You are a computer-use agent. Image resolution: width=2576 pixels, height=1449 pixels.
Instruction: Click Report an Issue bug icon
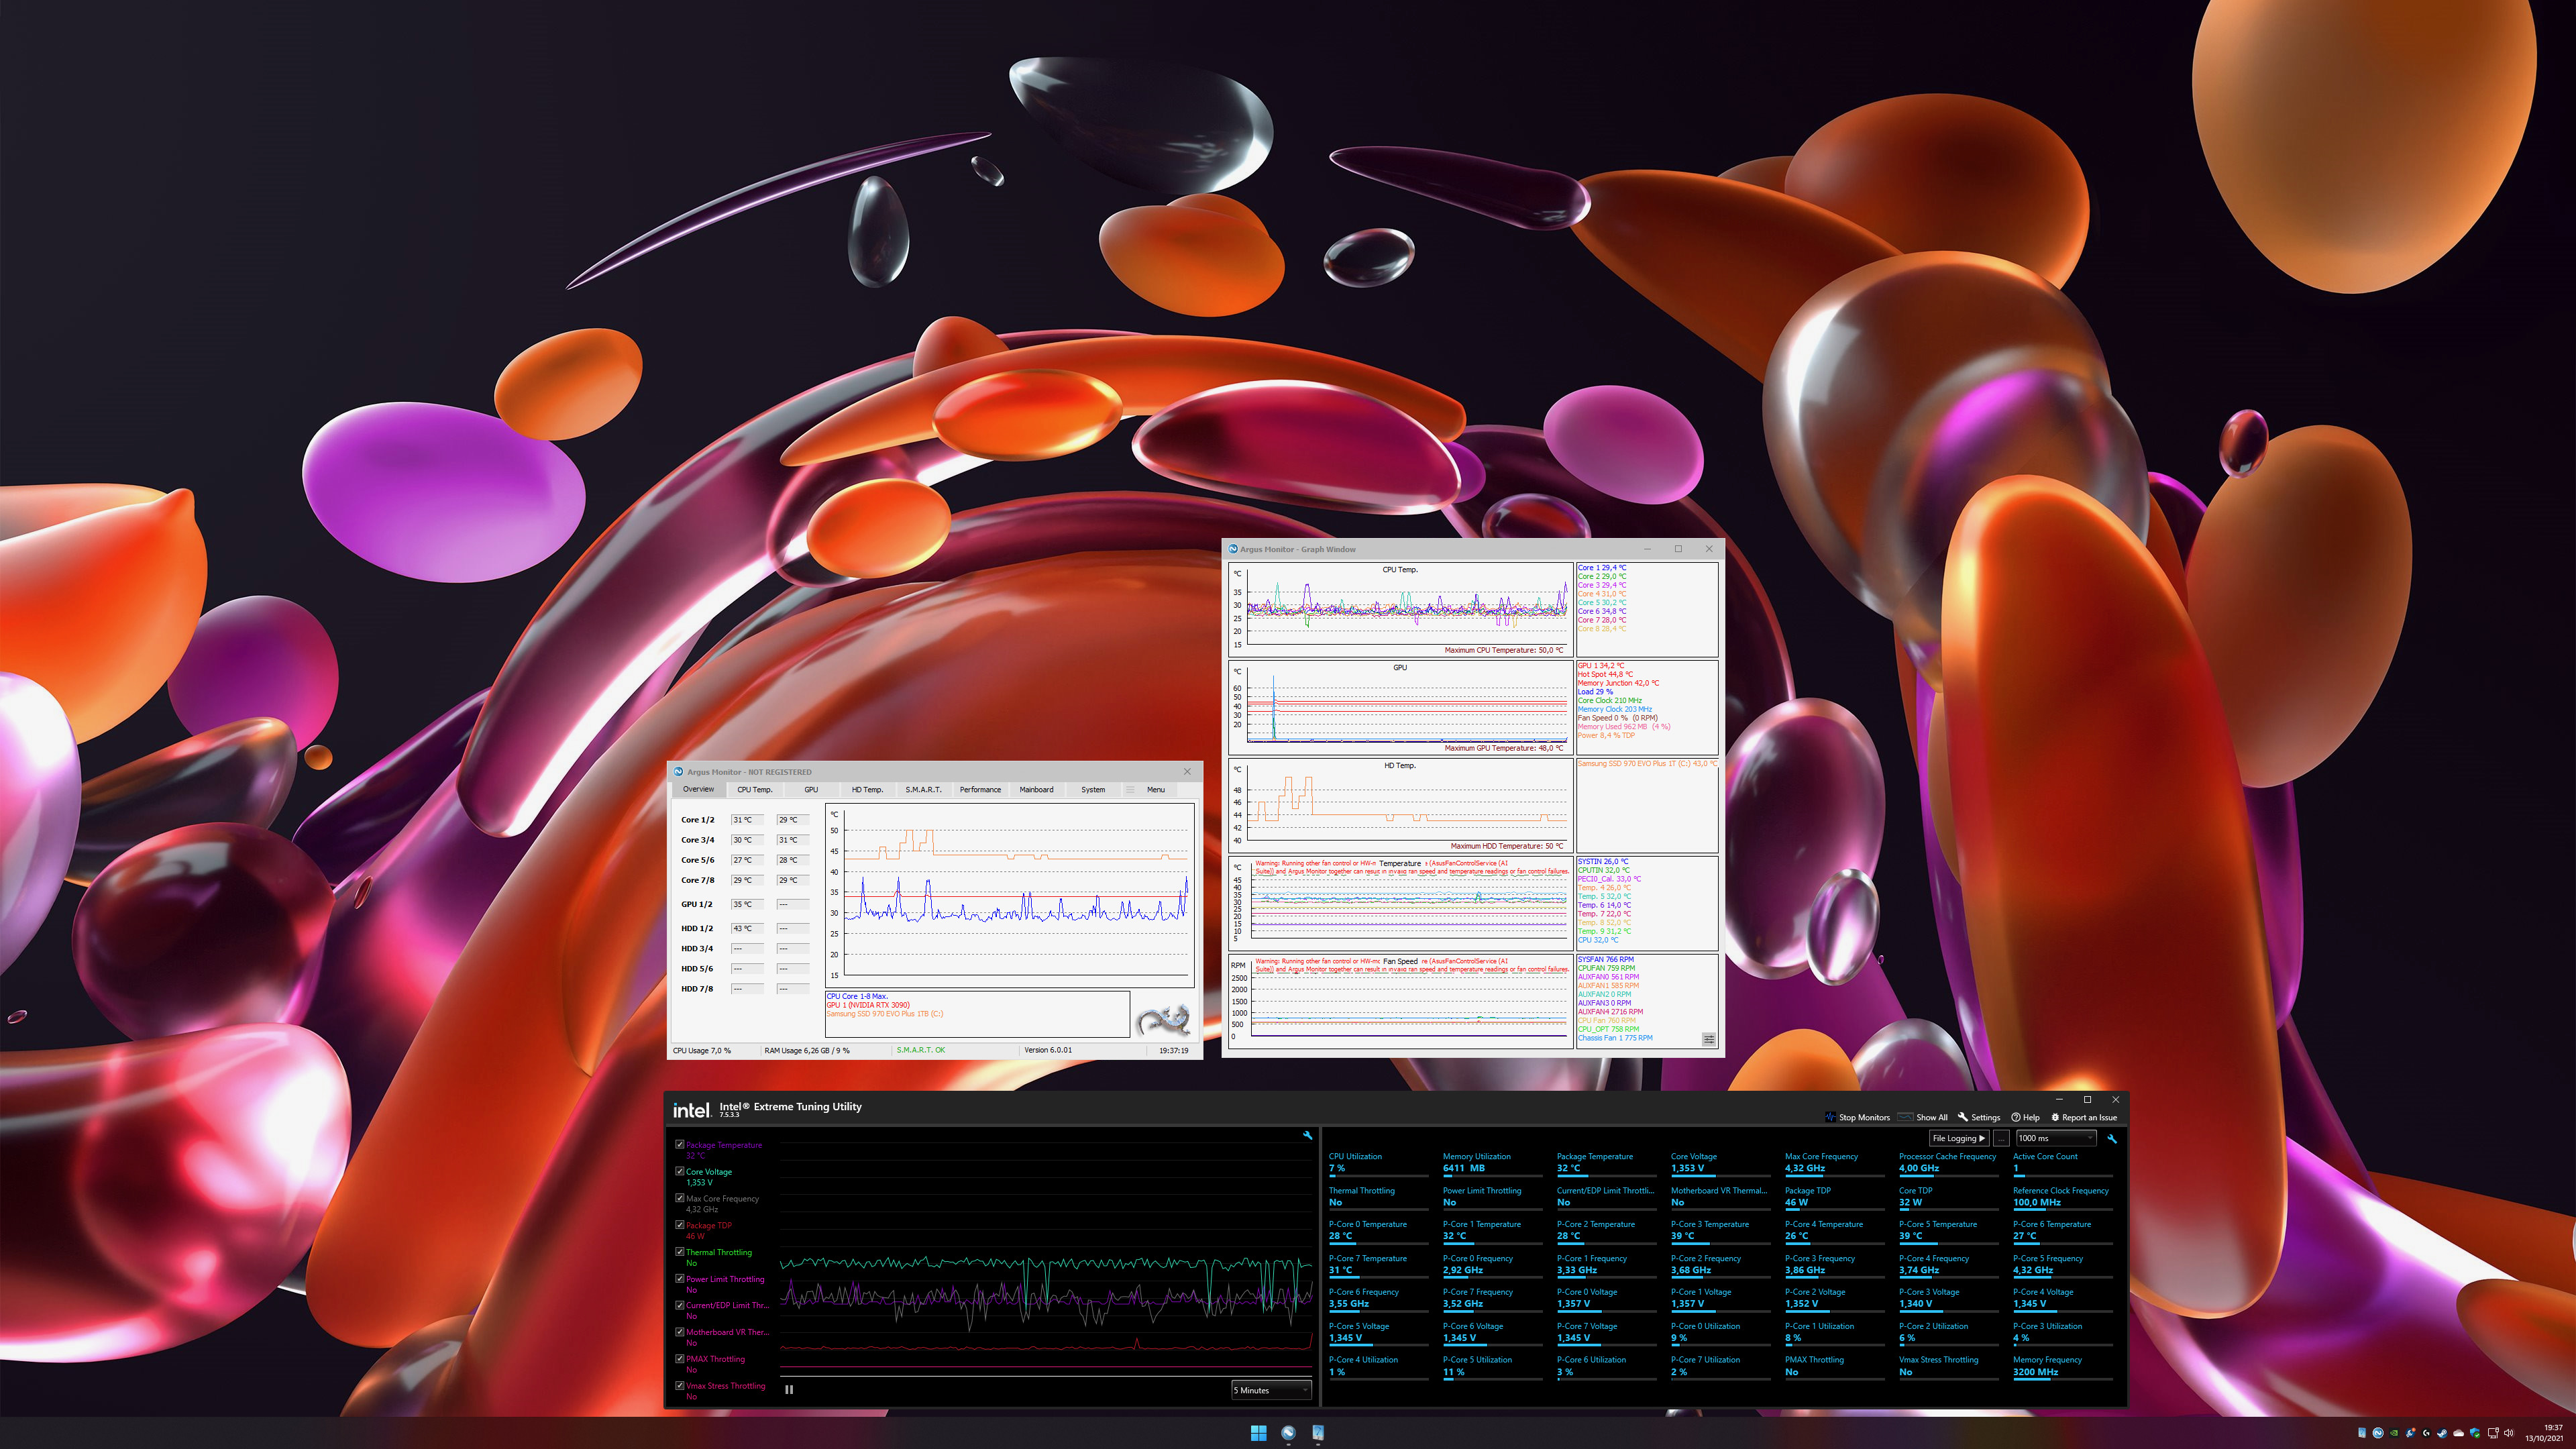pyautogui.click(x=2055, y=1117)
